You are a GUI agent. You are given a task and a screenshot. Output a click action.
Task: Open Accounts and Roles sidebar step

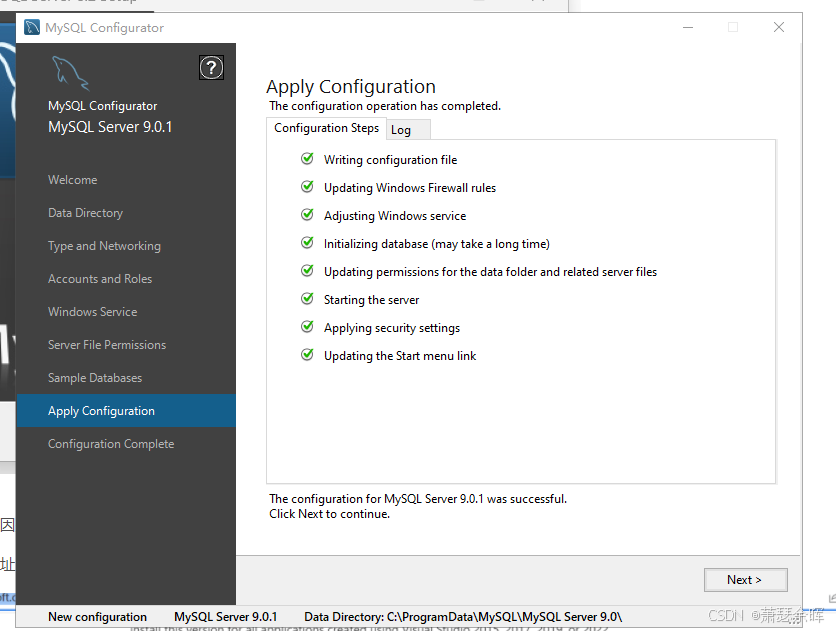100,279
